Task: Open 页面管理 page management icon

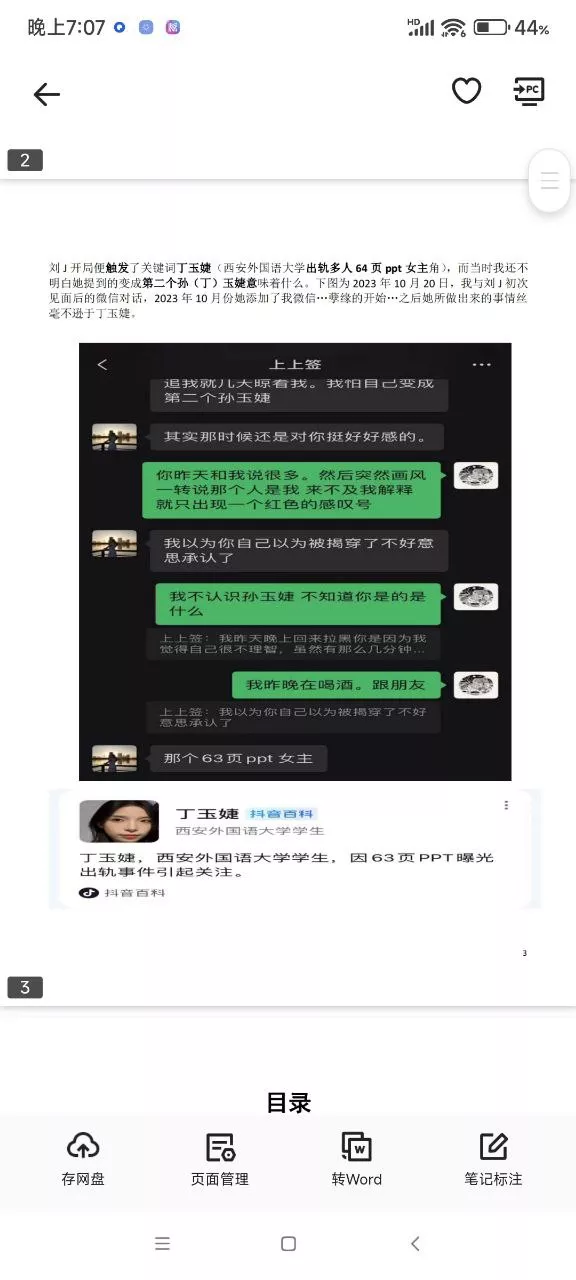Action: 220,1147
